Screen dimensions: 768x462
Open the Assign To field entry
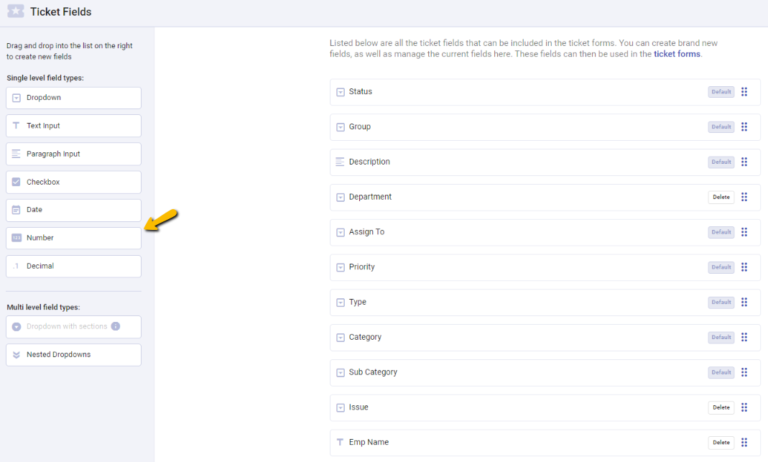[x=545, y=232]
